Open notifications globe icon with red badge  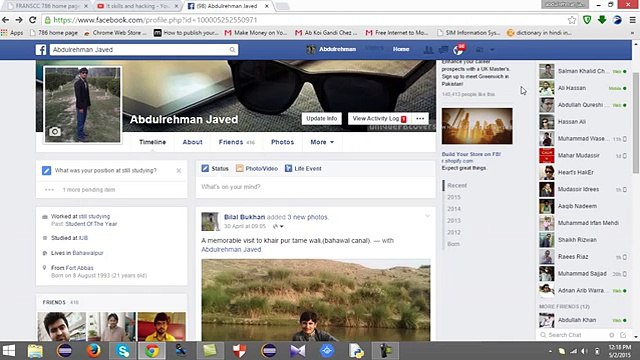pos(459,50)
